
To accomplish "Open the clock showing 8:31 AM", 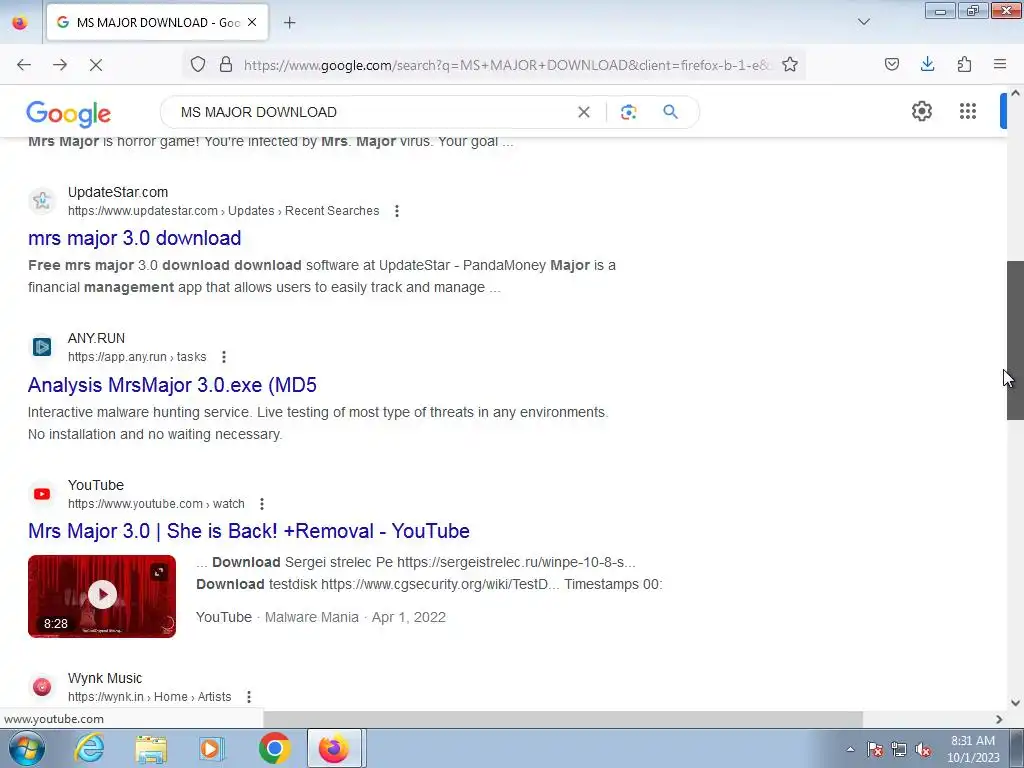I will [x=973, y=749].
